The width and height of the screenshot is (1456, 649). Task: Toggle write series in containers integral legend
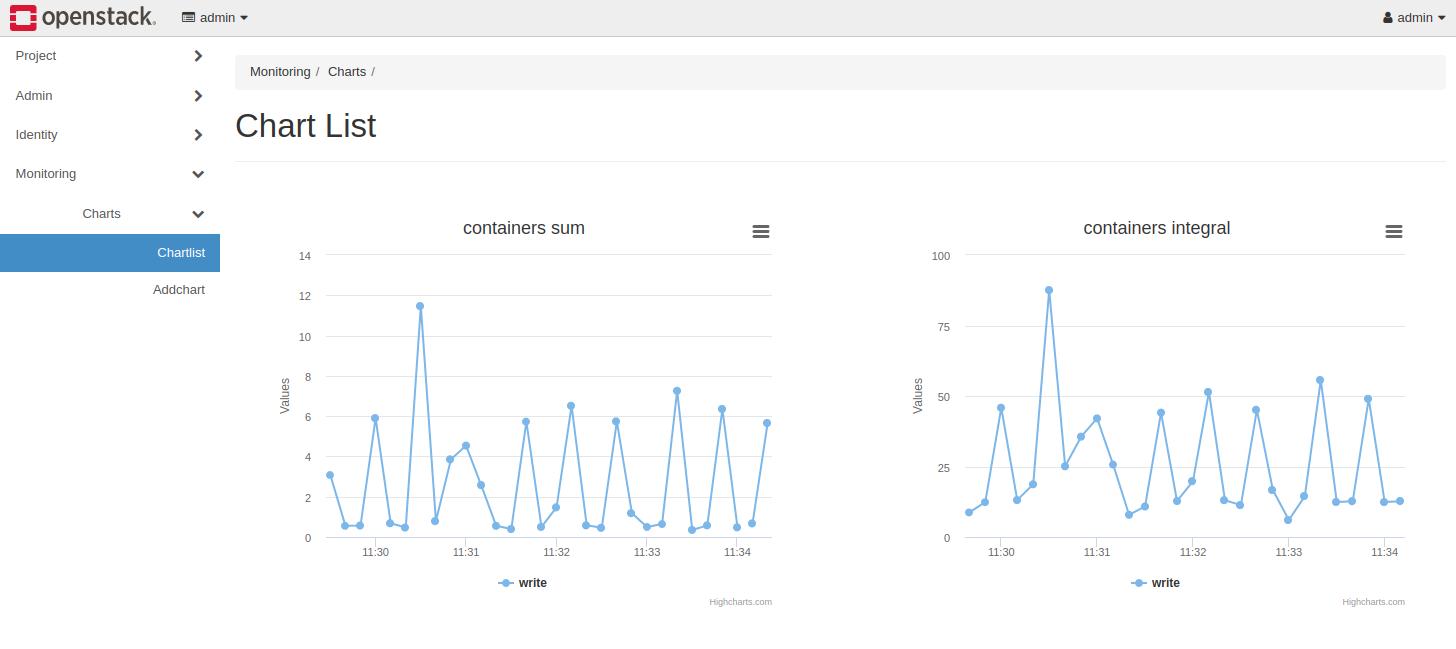coord(1156,583)
